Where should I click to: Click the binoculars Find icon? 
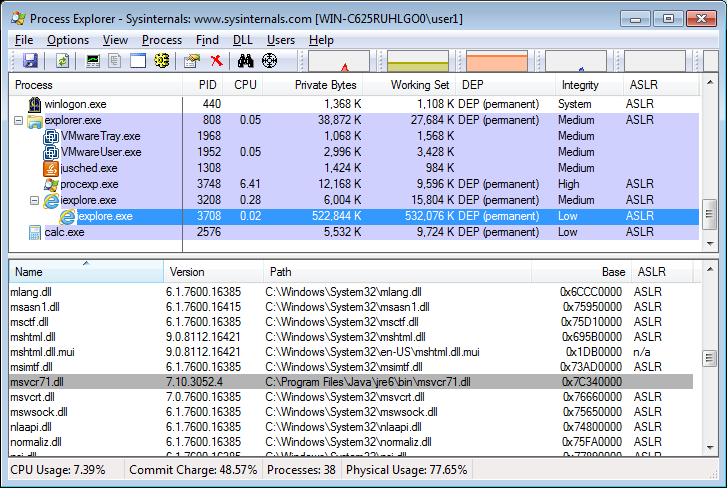(x=247, y=61)
